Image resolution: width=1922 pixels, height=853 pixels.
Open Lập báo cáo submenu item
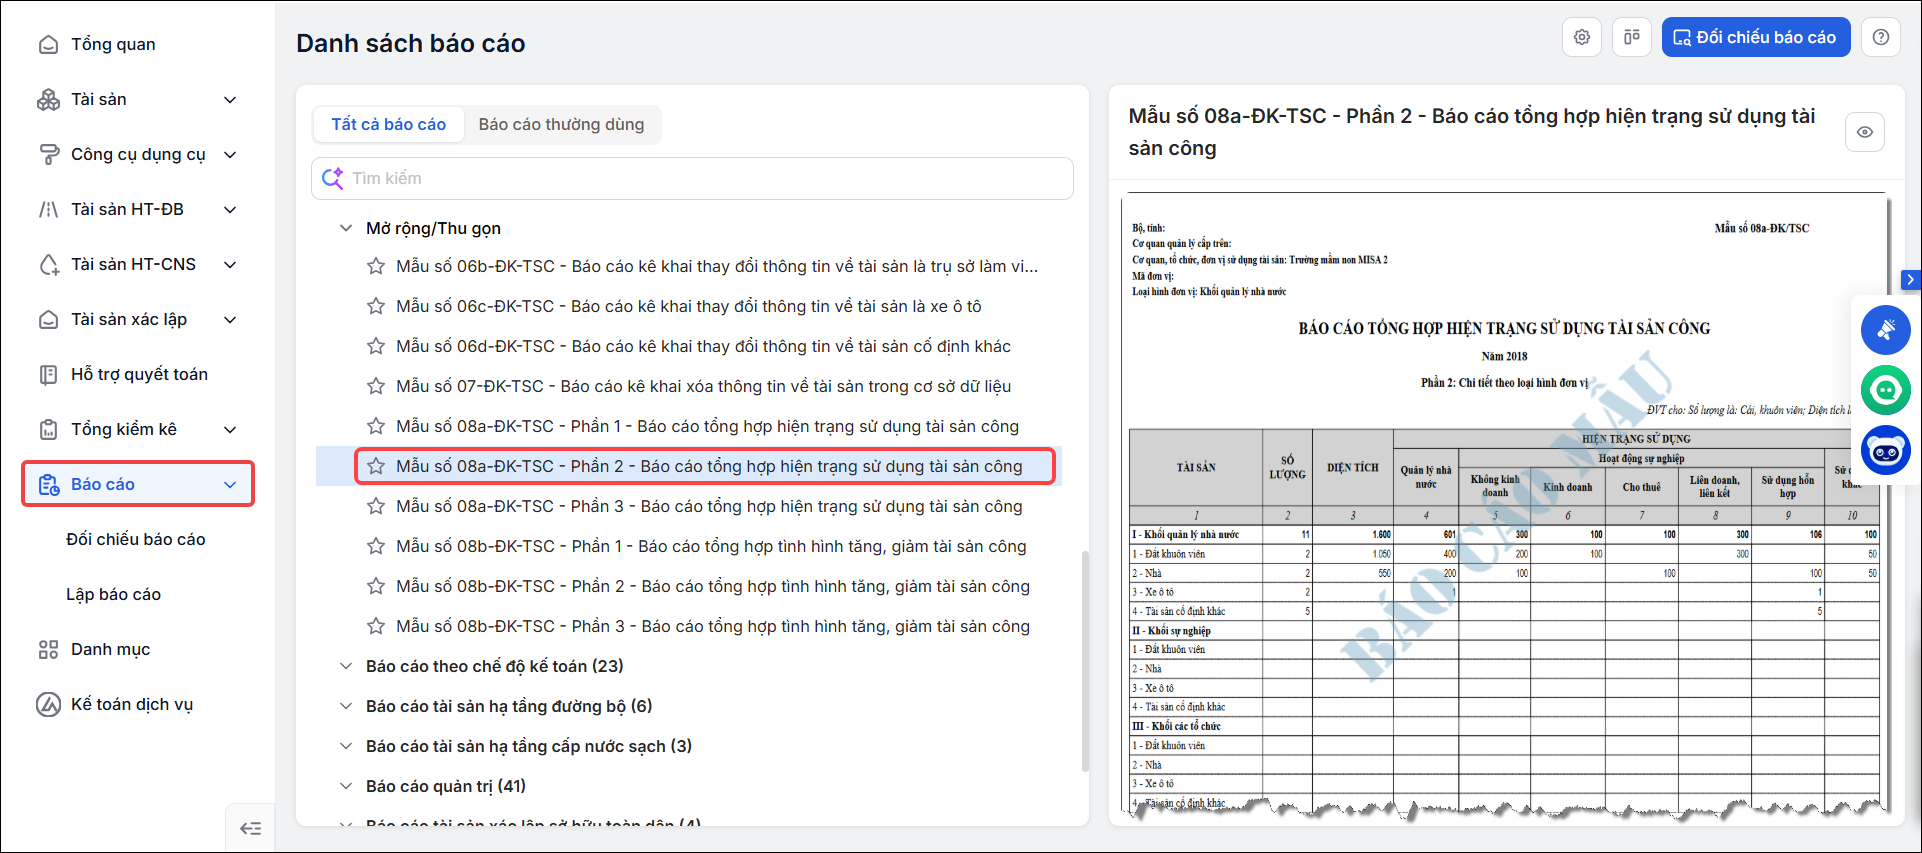tap(113, 594)
